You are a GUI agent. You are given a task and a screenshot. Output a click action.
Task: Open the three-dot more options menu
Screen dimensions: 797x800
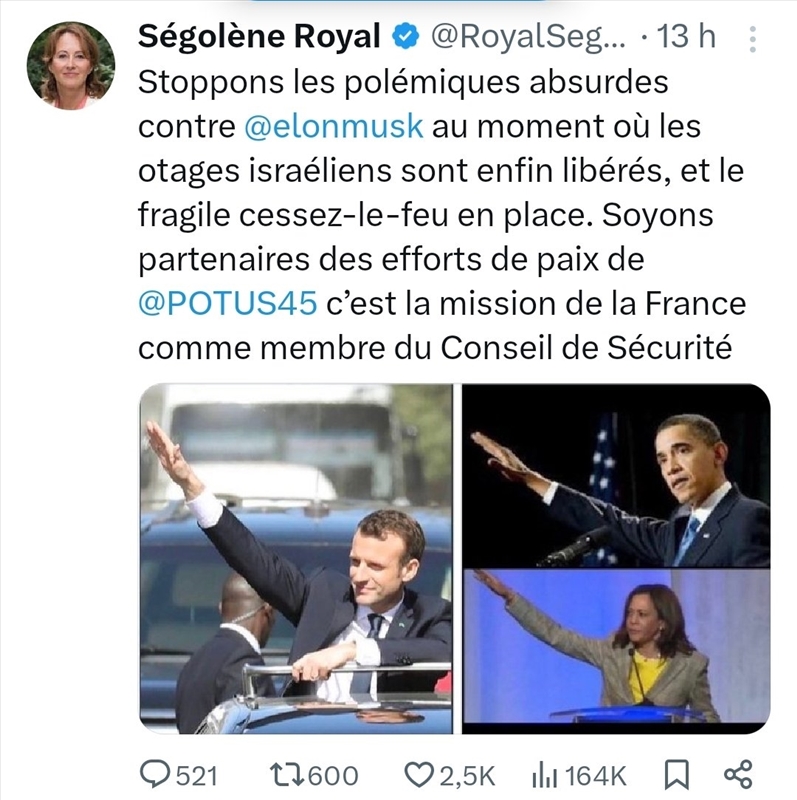point(751,38)
